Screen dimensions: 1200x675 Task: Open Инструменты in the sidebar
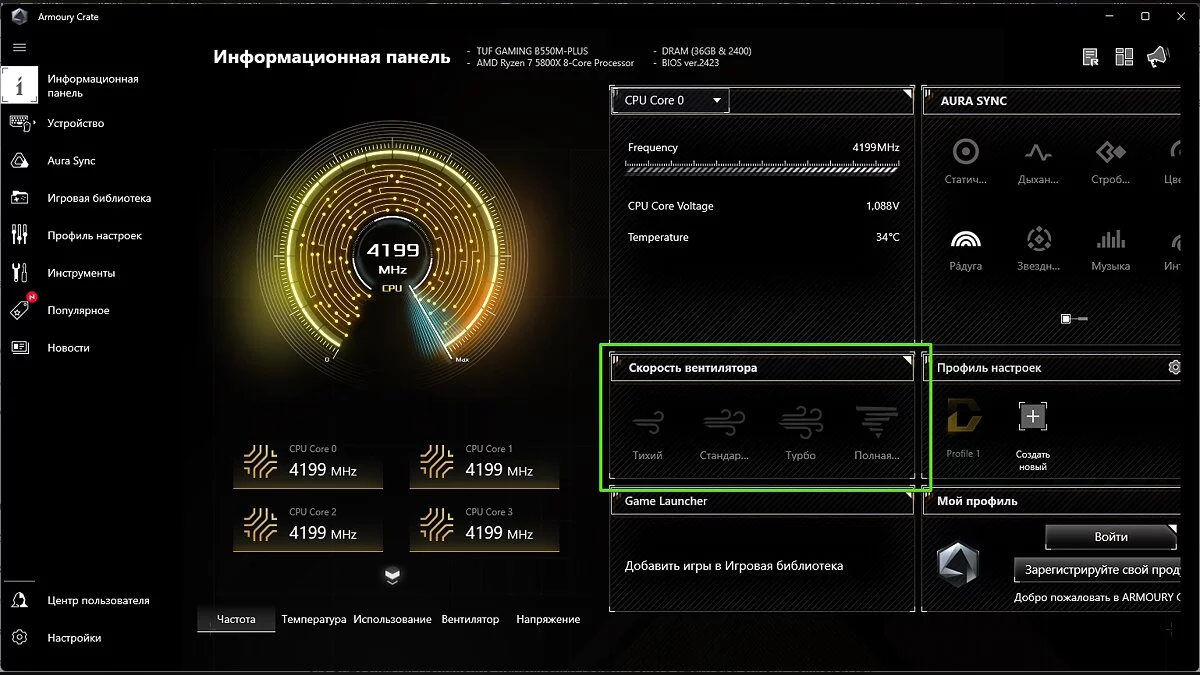click(x=82, y=273)
